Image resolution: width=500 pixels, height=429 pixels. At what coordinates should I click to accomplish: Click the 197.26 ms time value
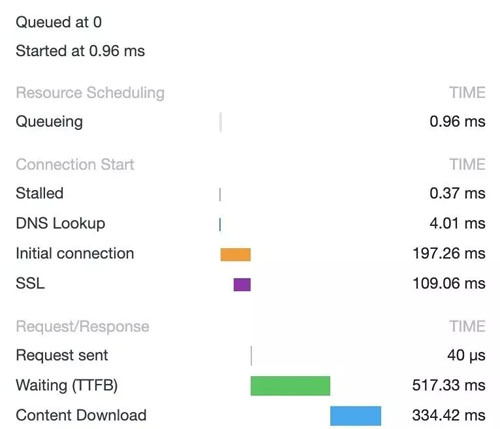[x=449, y=253]
